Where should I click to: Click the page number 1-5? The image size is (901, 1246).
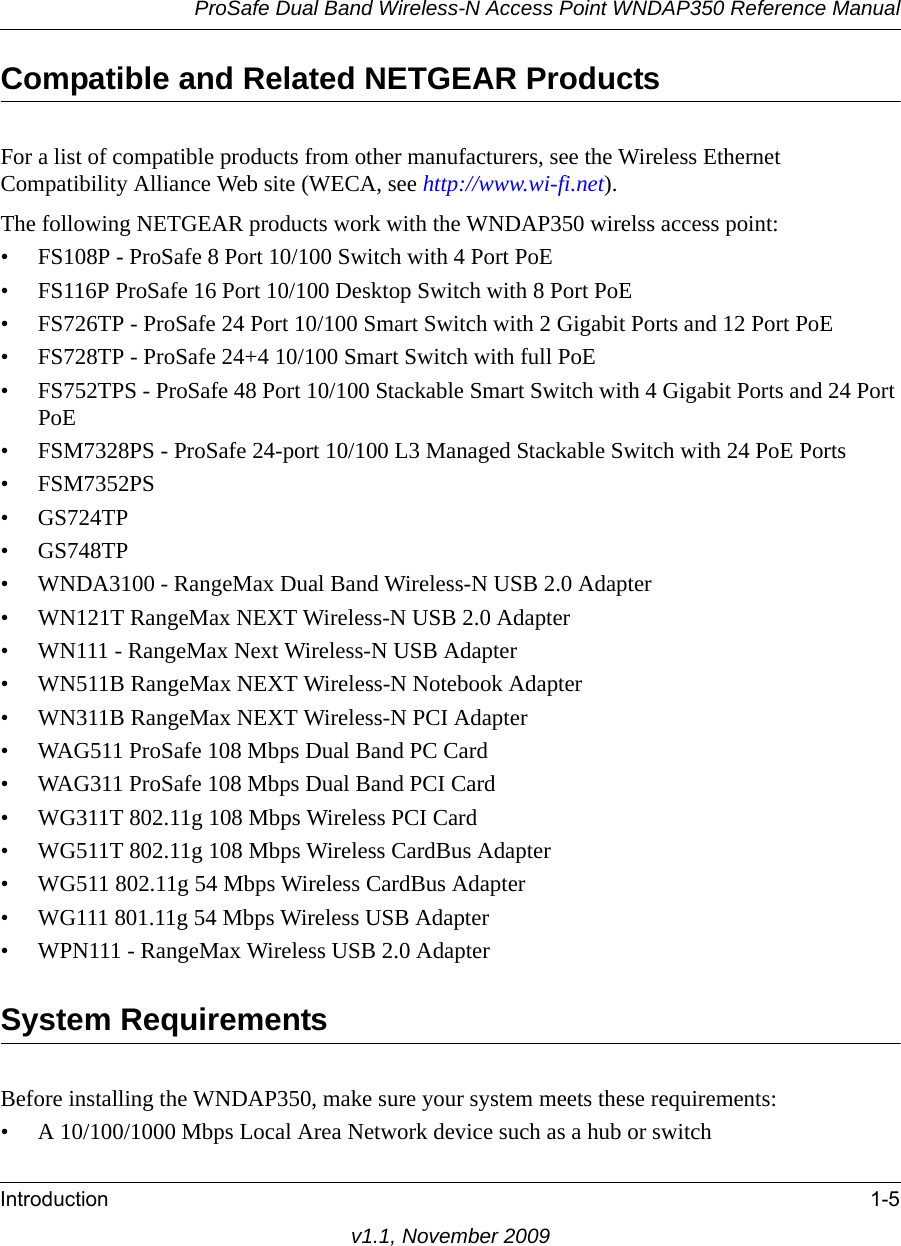pos(884,1199)
